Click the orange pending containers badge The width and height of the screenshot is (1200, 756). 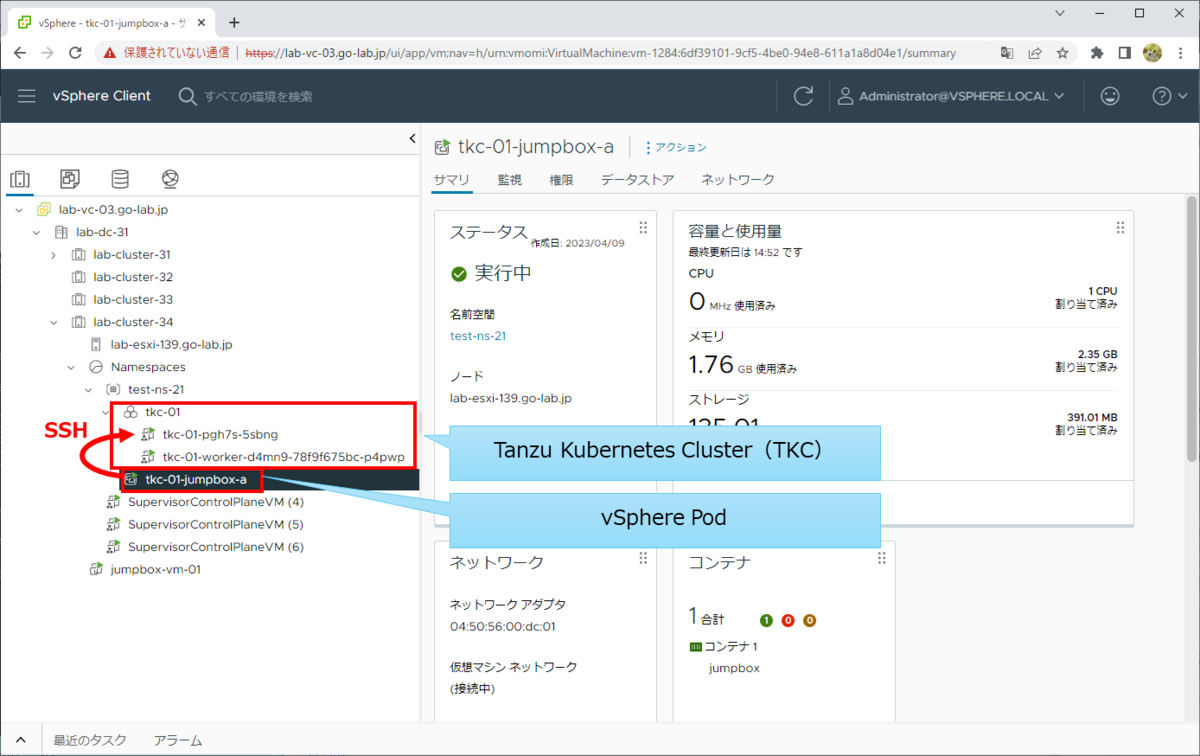810,620
